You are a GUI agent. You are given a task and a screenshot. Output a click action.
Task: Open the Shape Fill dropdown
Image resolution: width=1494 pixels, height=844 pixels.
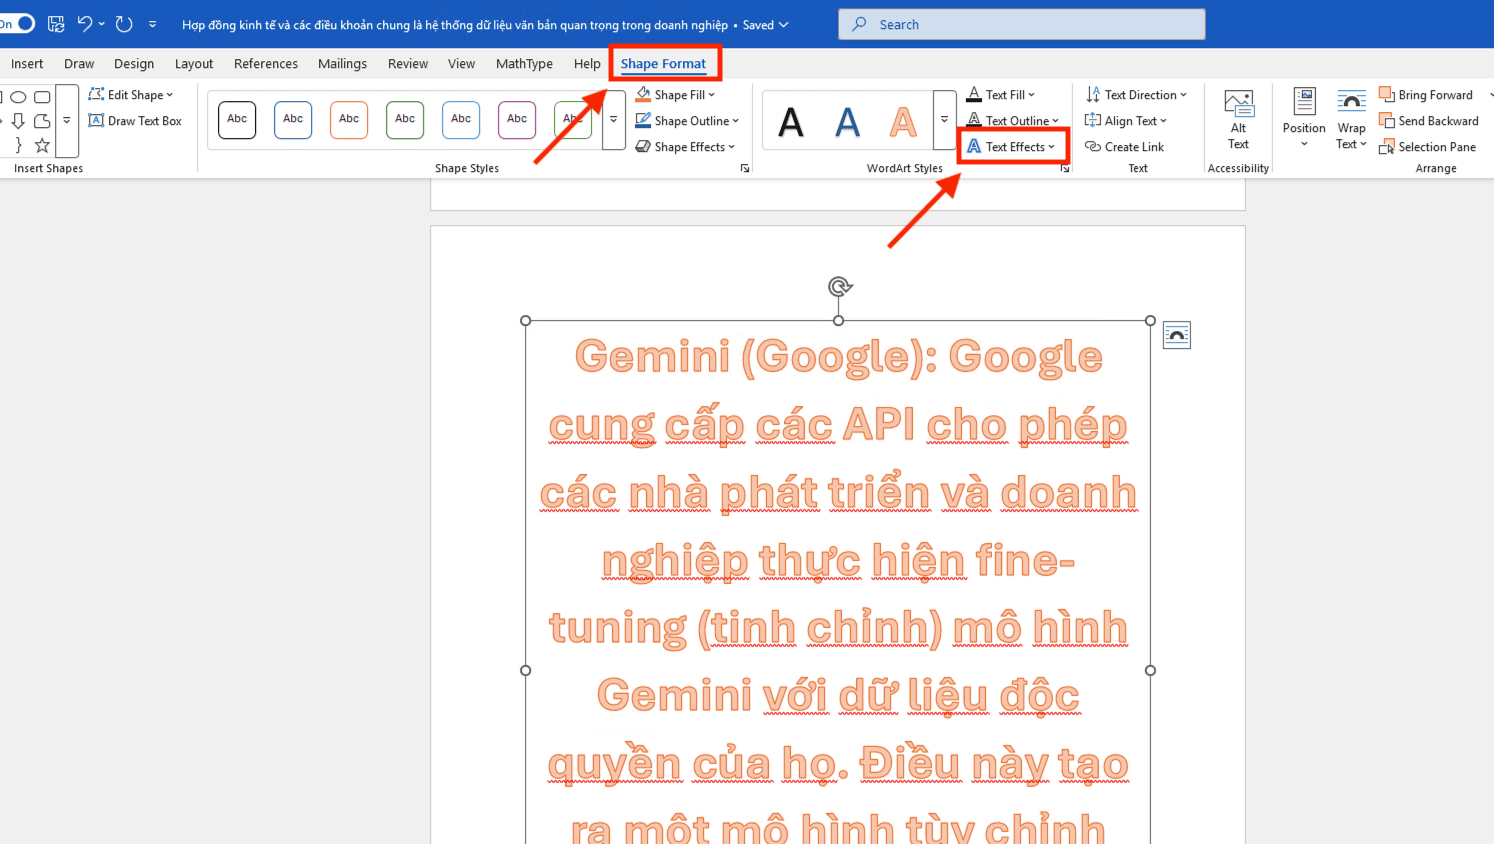click(x=676, y=94)
